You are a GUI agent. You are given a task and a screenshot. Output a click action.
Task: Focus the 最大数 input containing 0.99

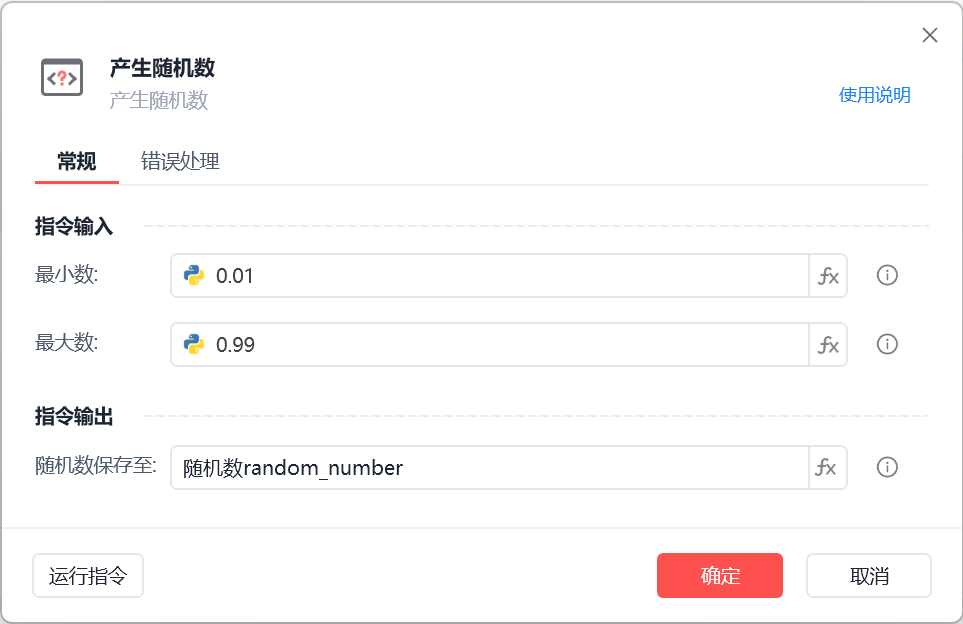pyautogui.click(x=500, y=345)
